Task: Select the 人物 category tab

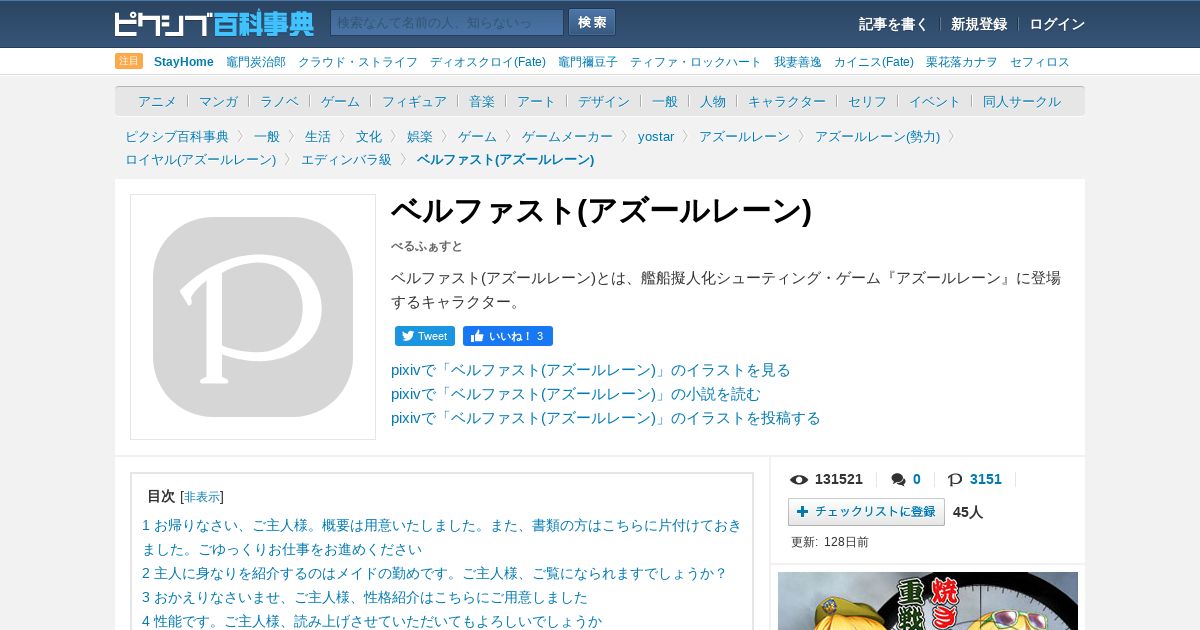Action: (713, 101)
